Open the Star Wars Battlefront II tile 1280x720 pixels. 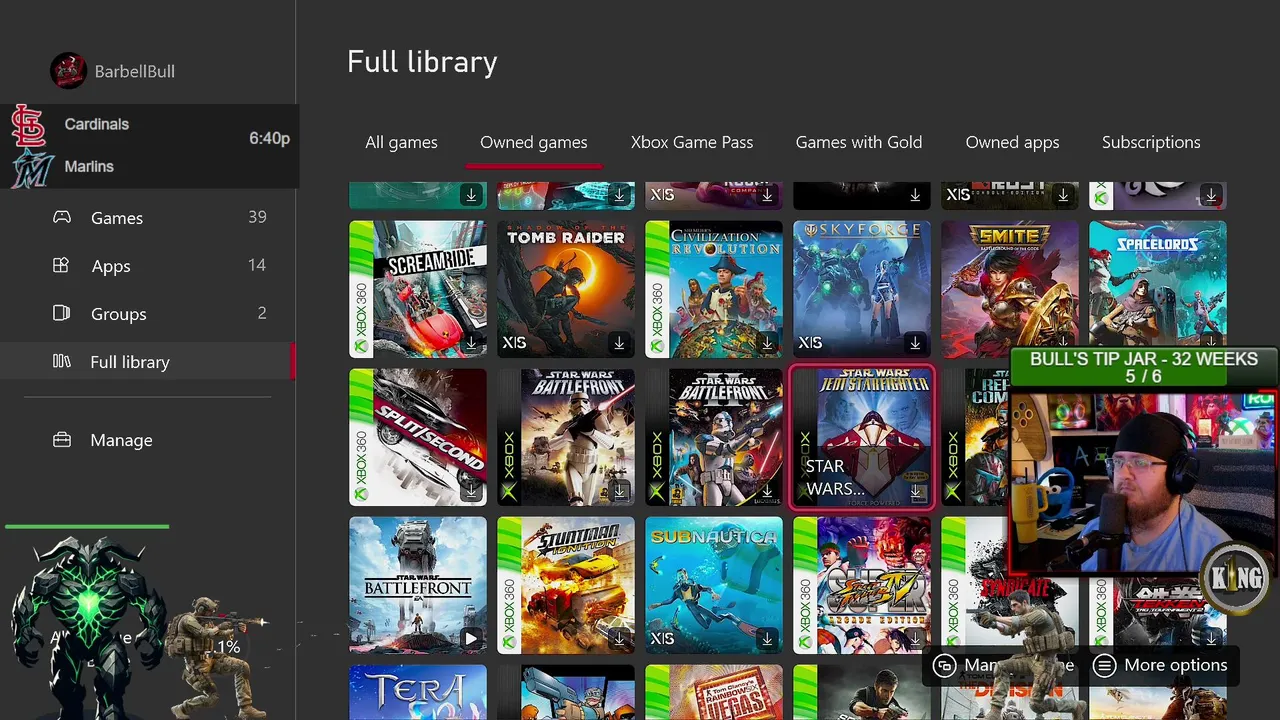[714, 437]
